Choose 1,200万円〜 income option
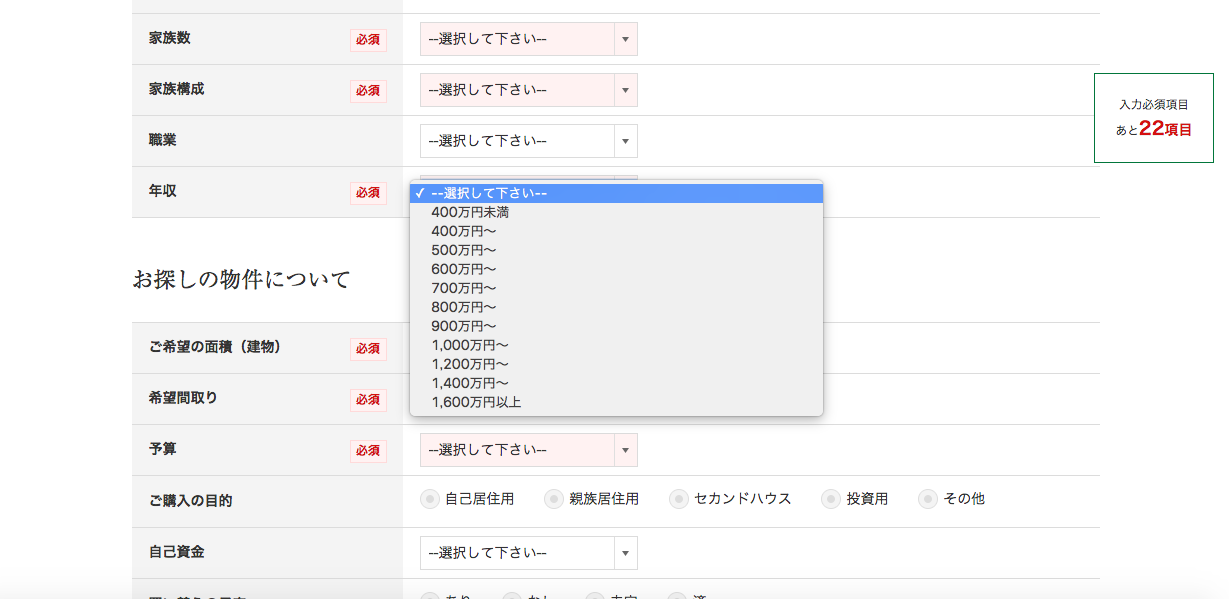This screenshot has width=1229, height=599. tap(469, 364)
